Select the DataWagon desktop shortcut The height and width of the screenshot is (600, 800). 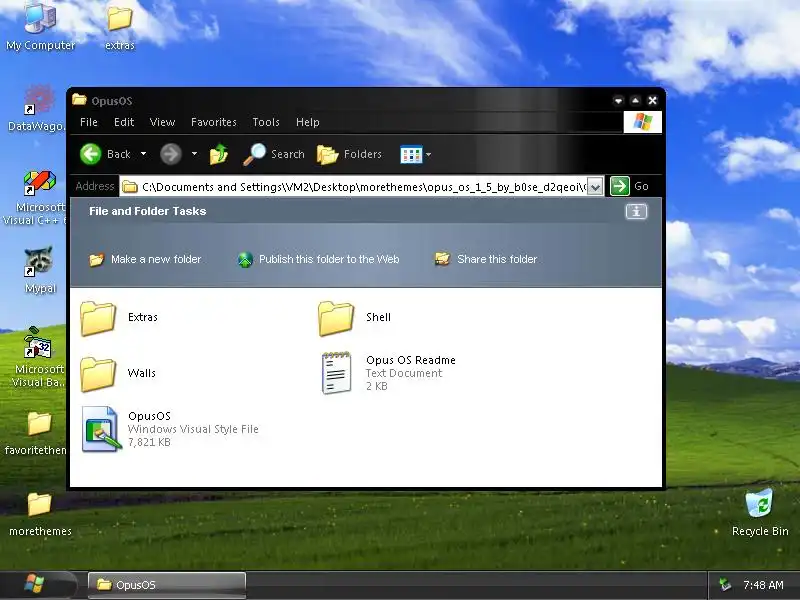click(39, 99)
